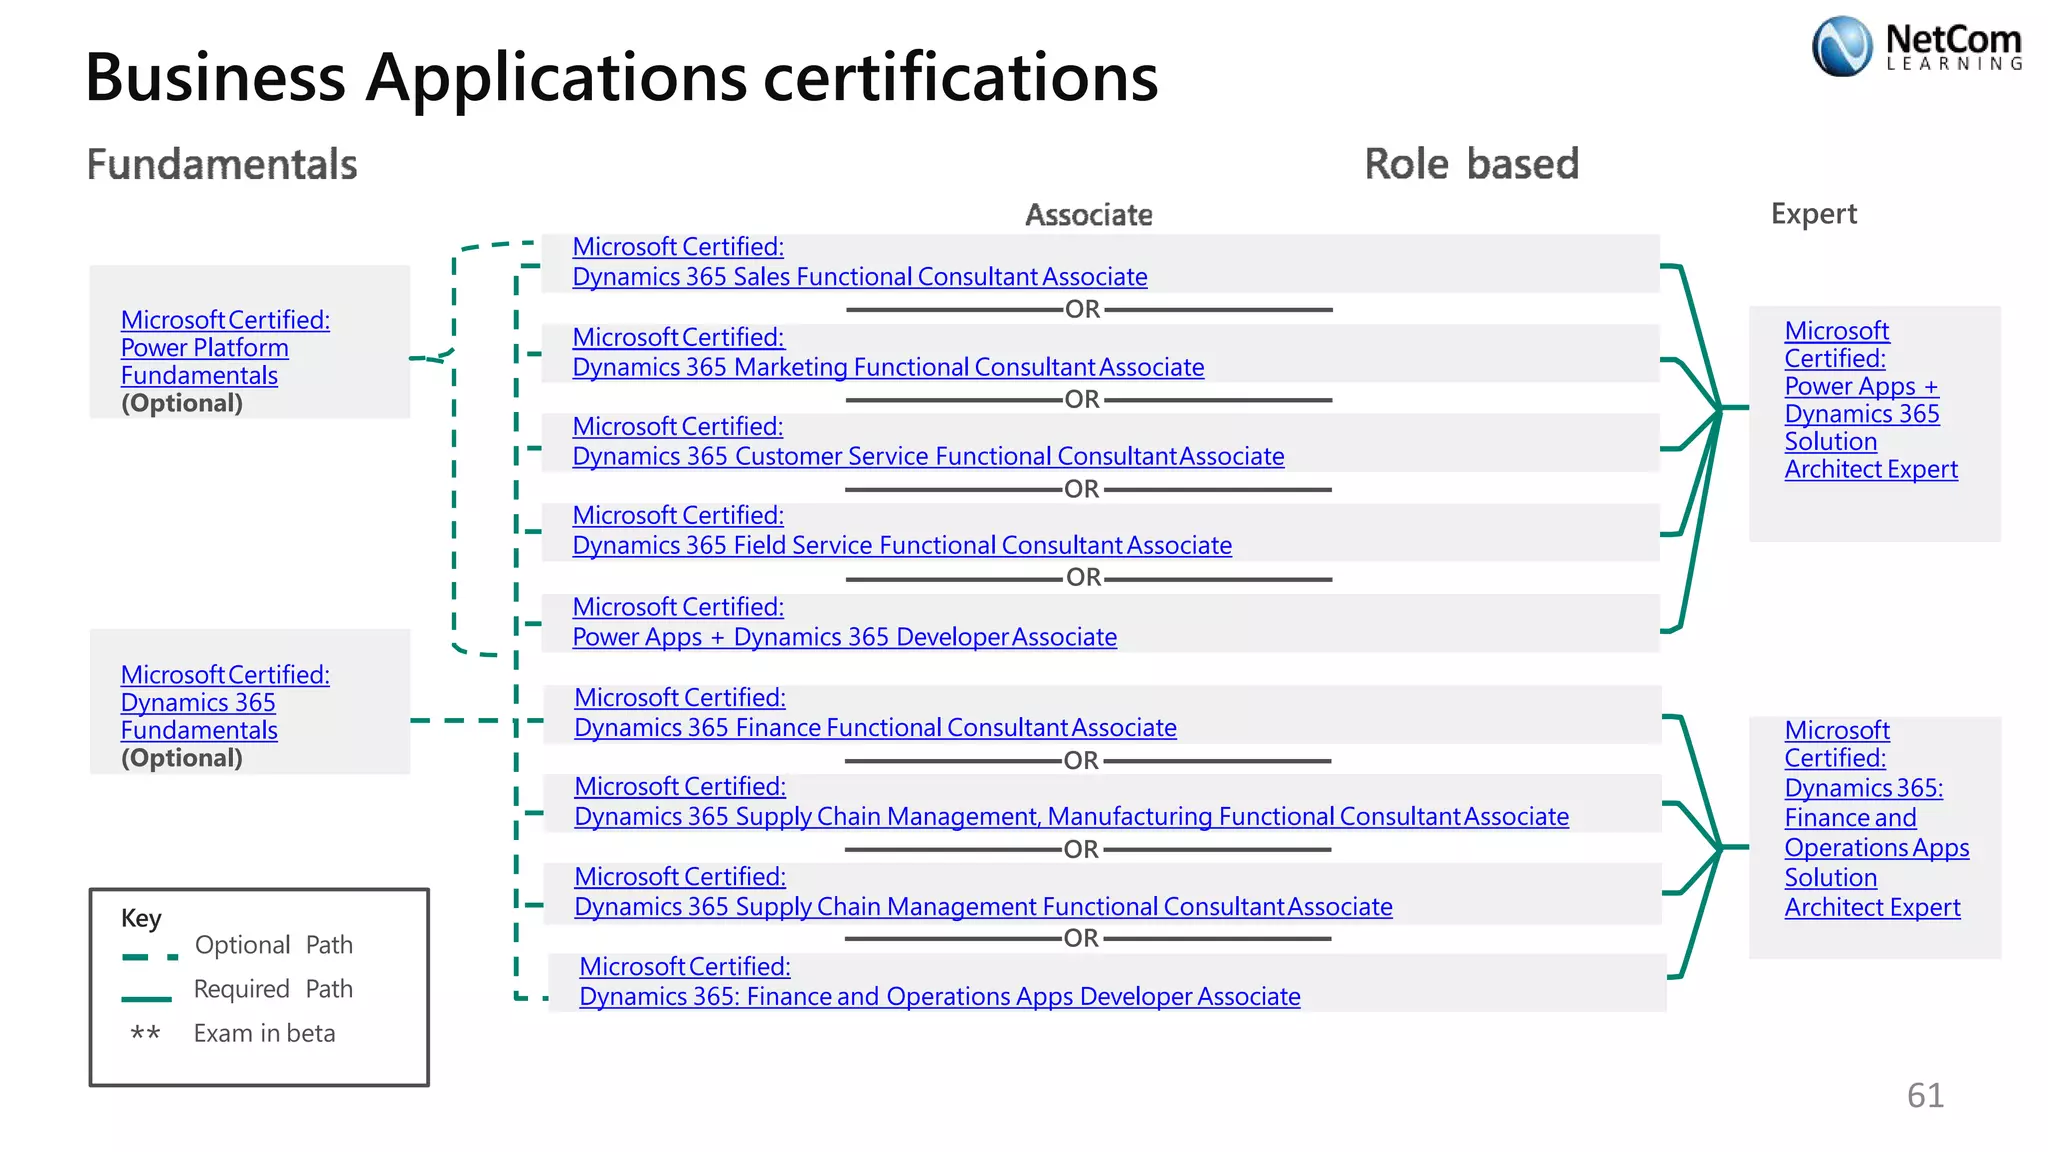The image size is (2048, 1152).
Task: Click the NetCom Learning logo
Action: 1917,46
